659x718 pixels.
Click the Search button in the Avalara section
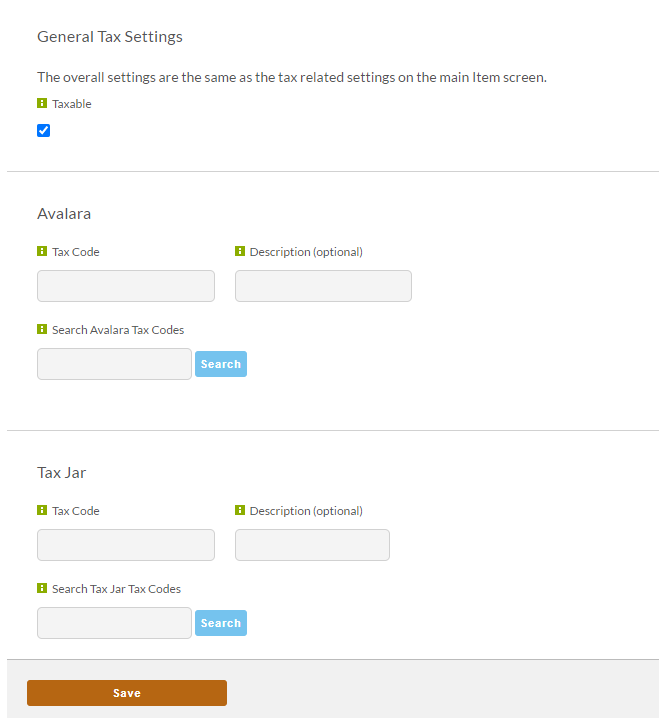[x=221, y=364]
